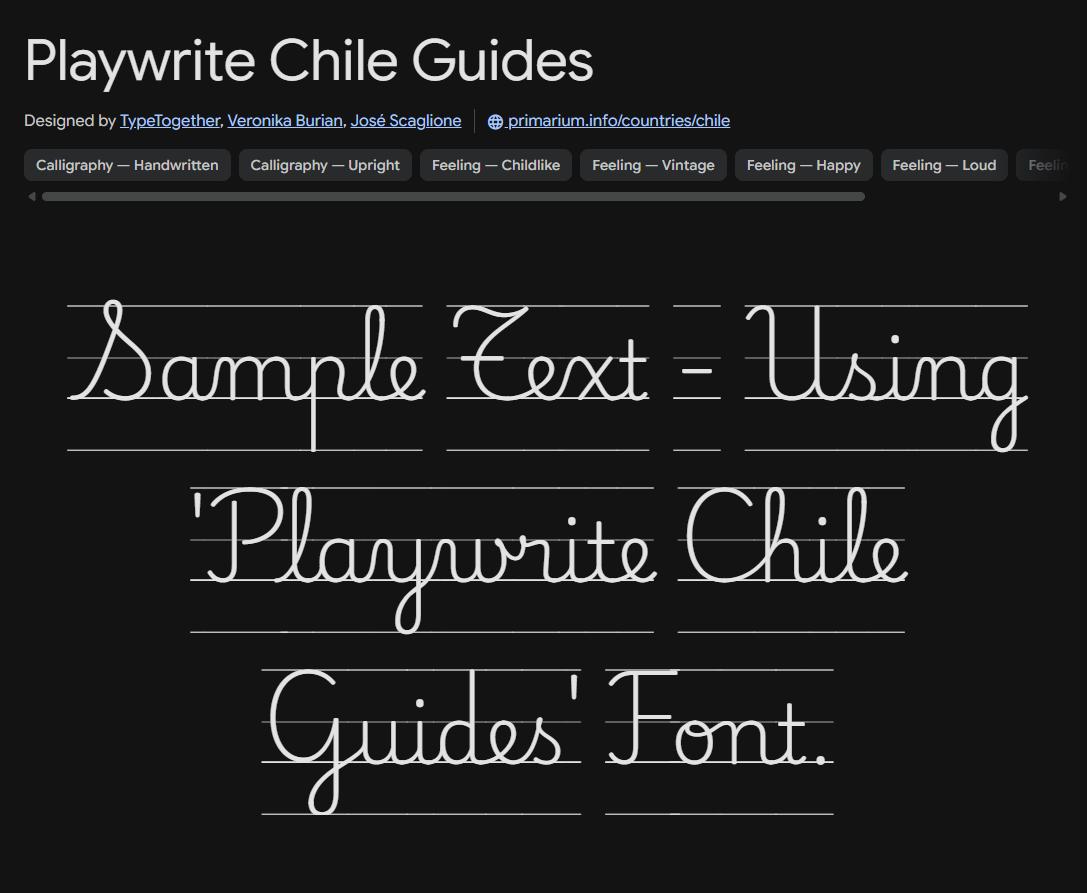Click the word 'Guides' in the font preview
The width and height of the screenshot is (1087, 893).
415,741
